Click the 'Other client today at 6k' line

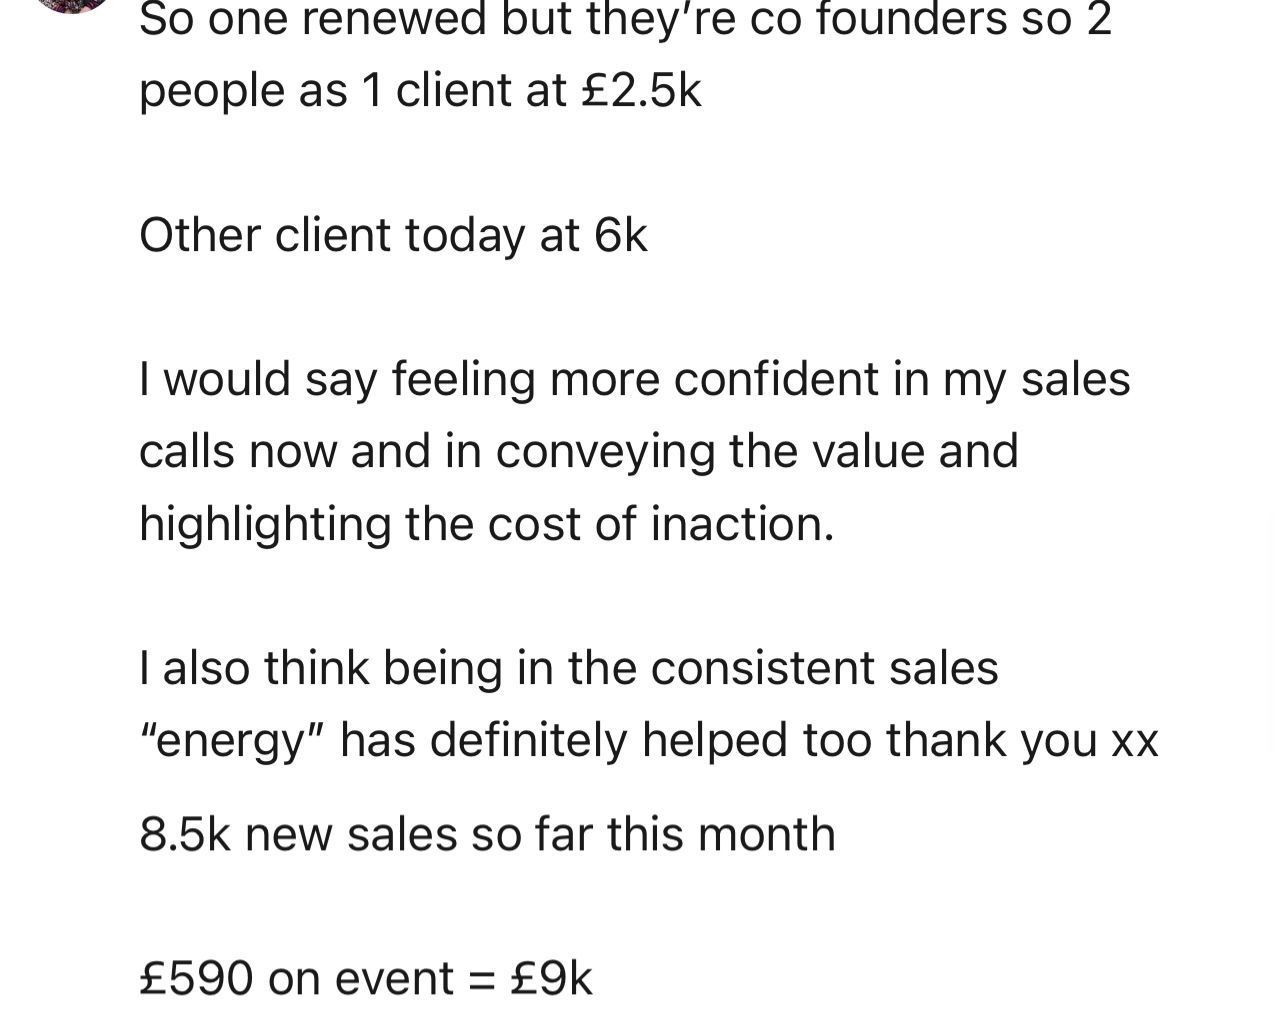[393, 236]
